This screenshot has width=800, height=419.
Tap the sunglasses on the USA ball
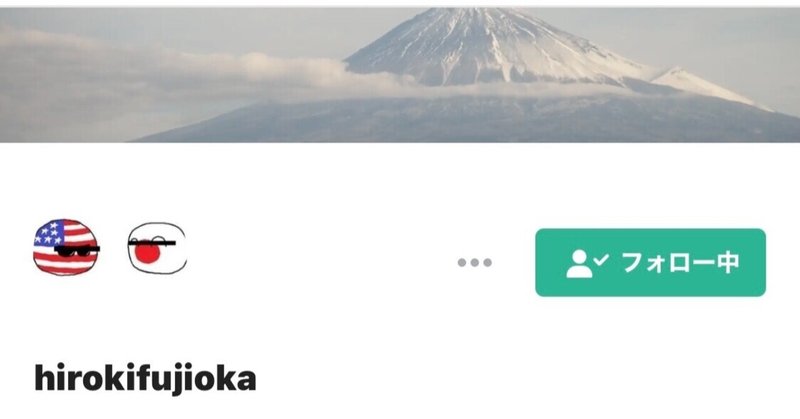[77, 251]
